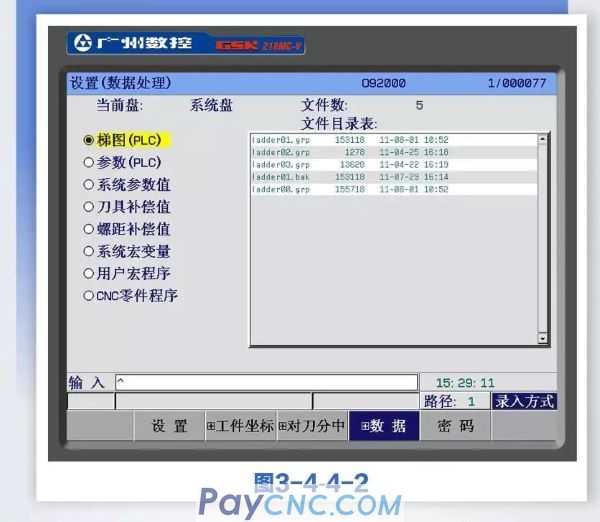Click the PayCNC.COM watermark link
Viewport: 600px width, 522px height.
pos(300,502)
